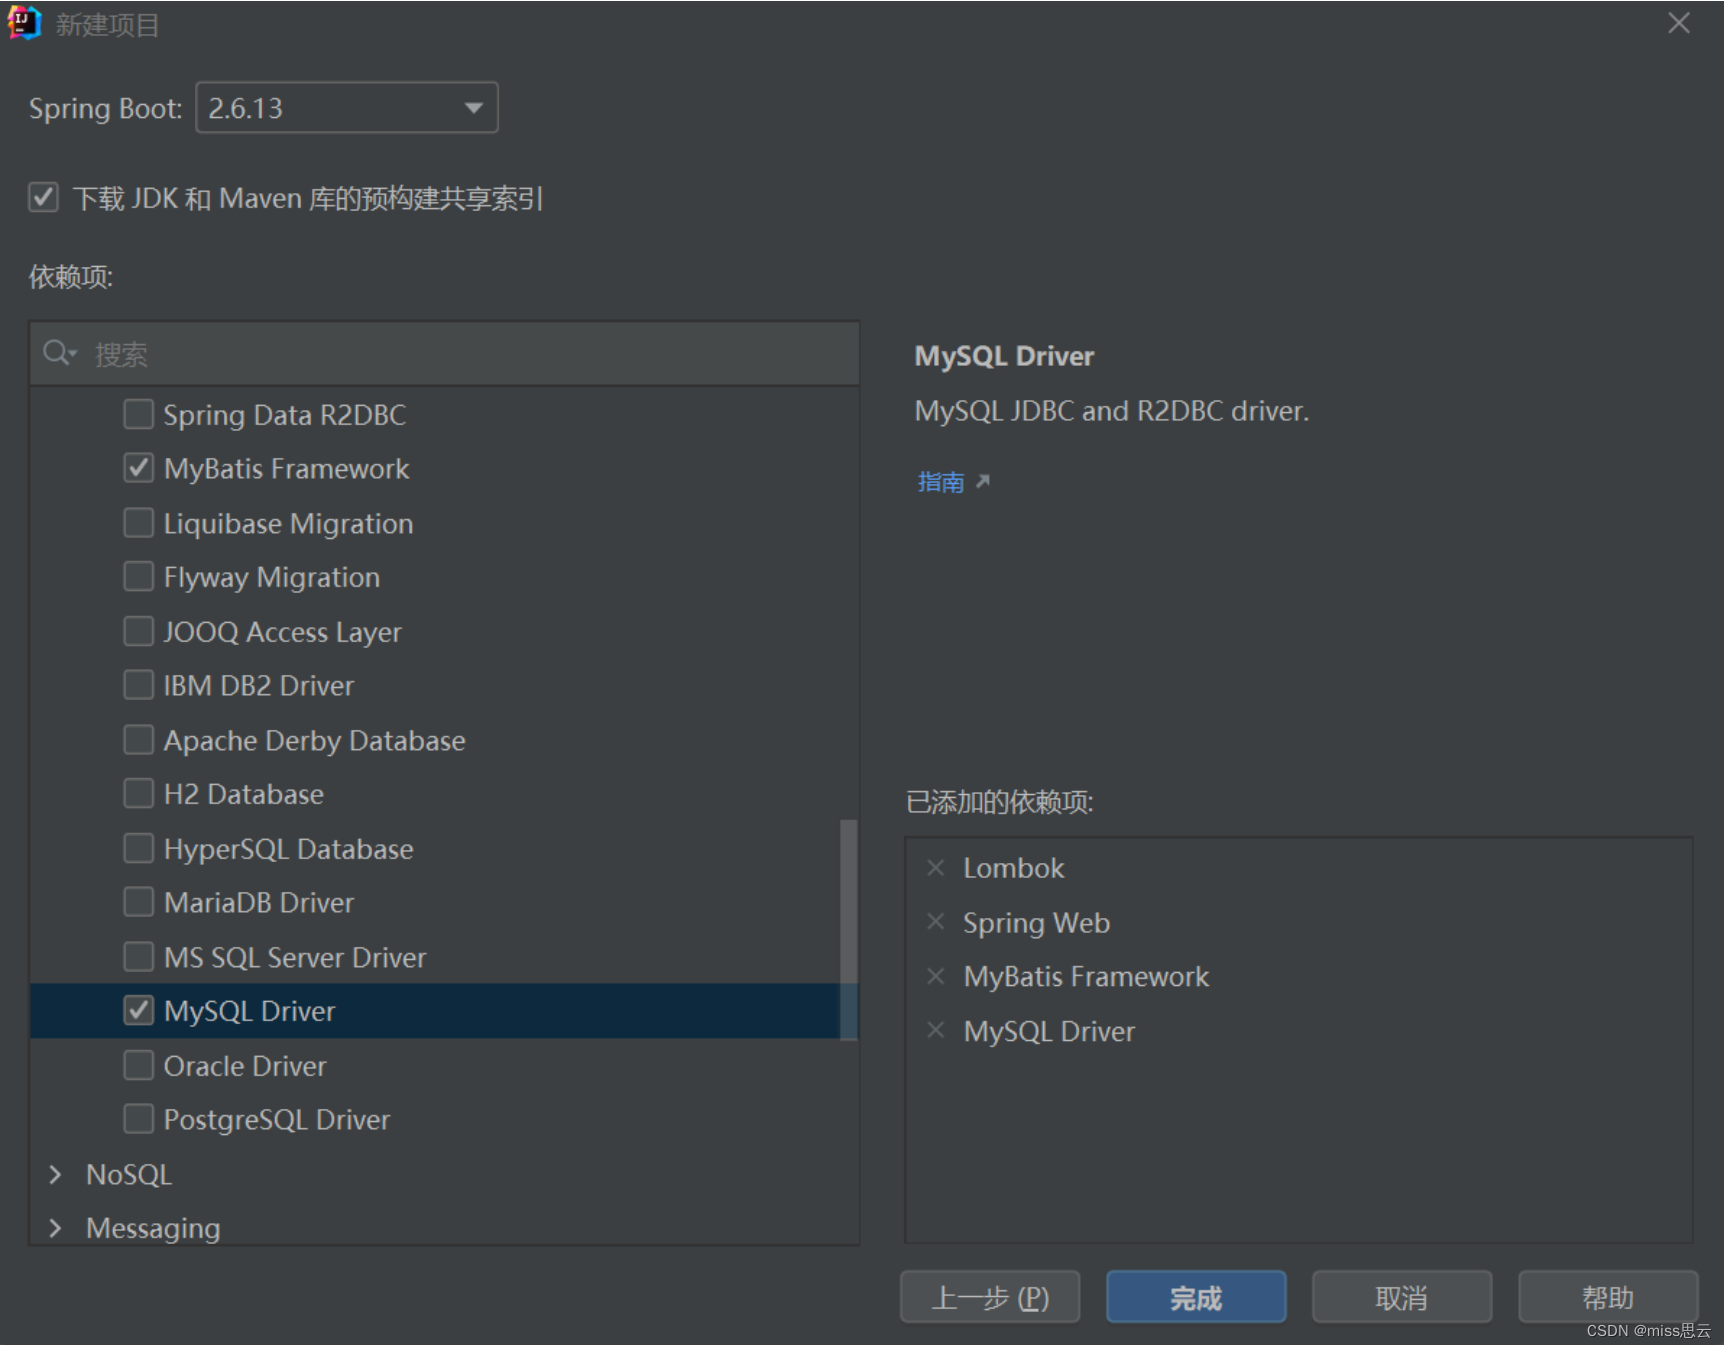Image resolution: width=1727 pixels, height=1349 pixels.
Task: Check IBM DB2 Driver dependency
Action: [x=139, y=685]
